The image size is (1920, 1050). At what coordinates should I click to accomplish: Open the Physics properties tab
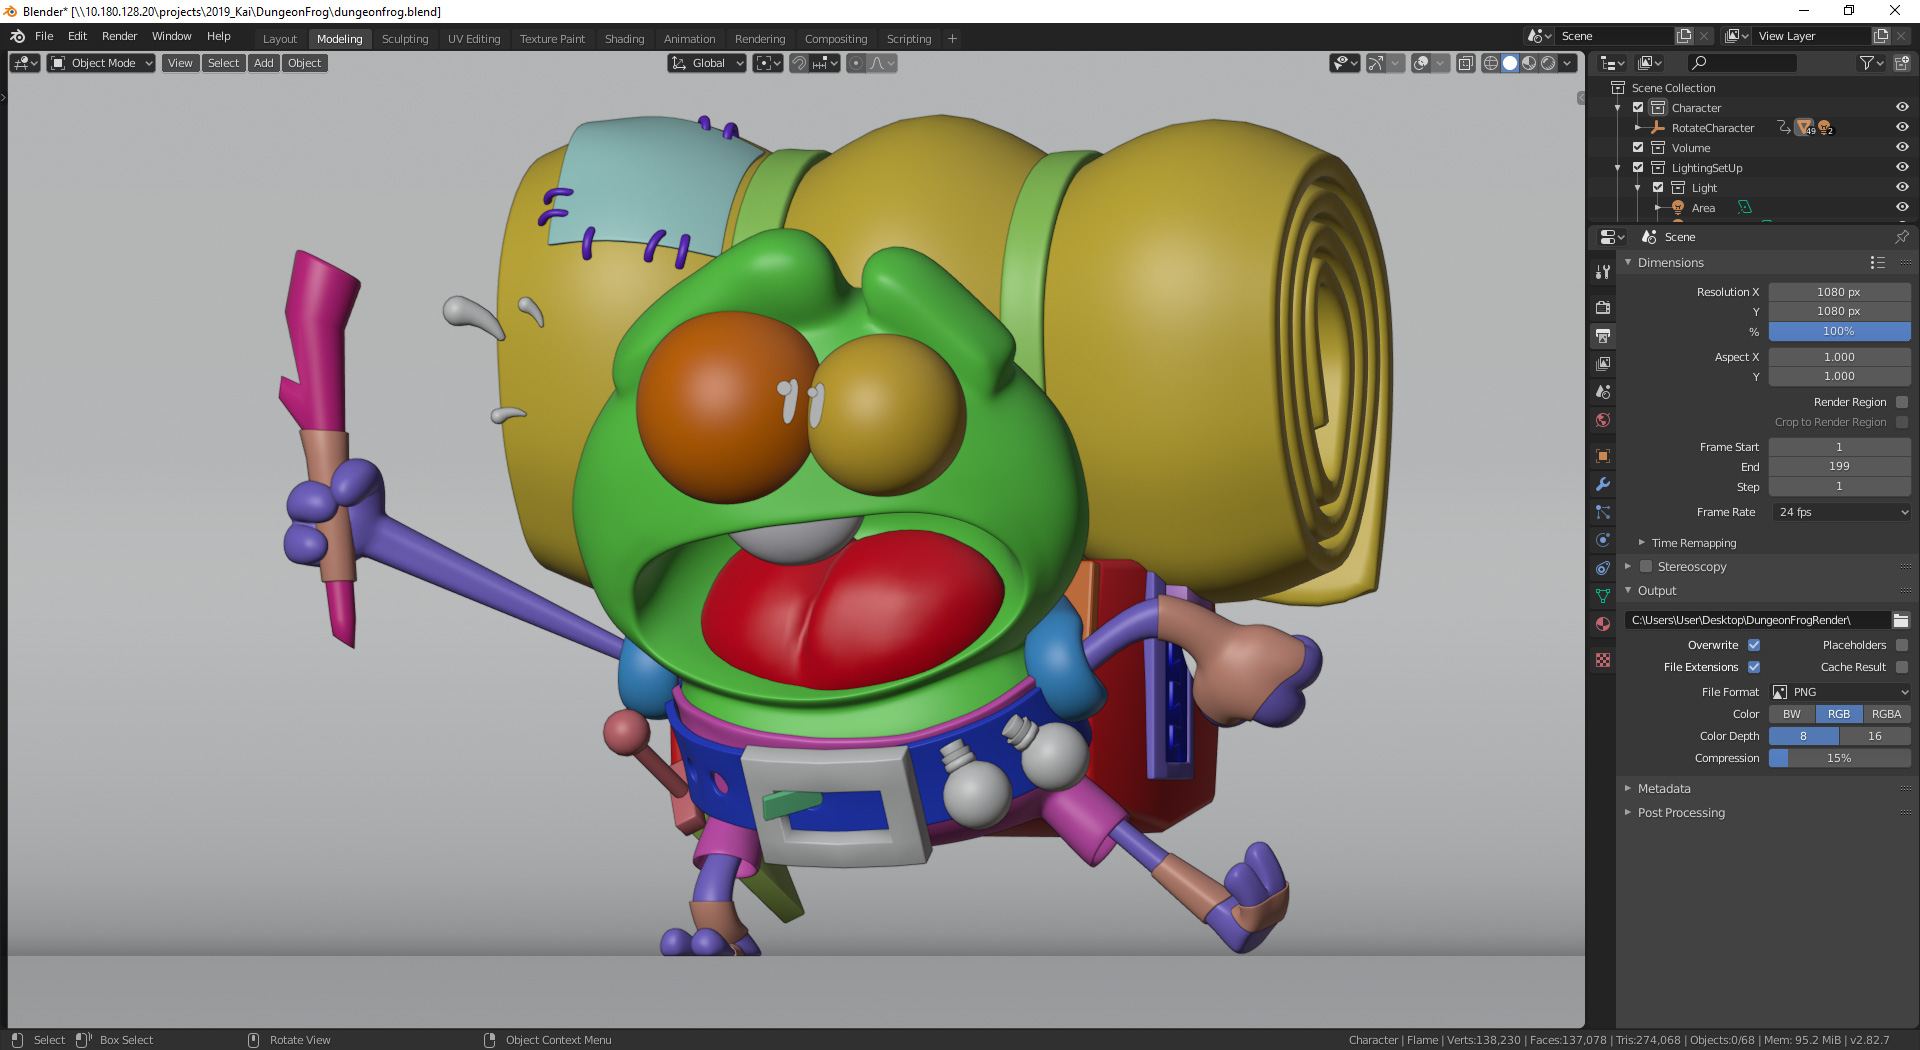[x=1603, y=540]
